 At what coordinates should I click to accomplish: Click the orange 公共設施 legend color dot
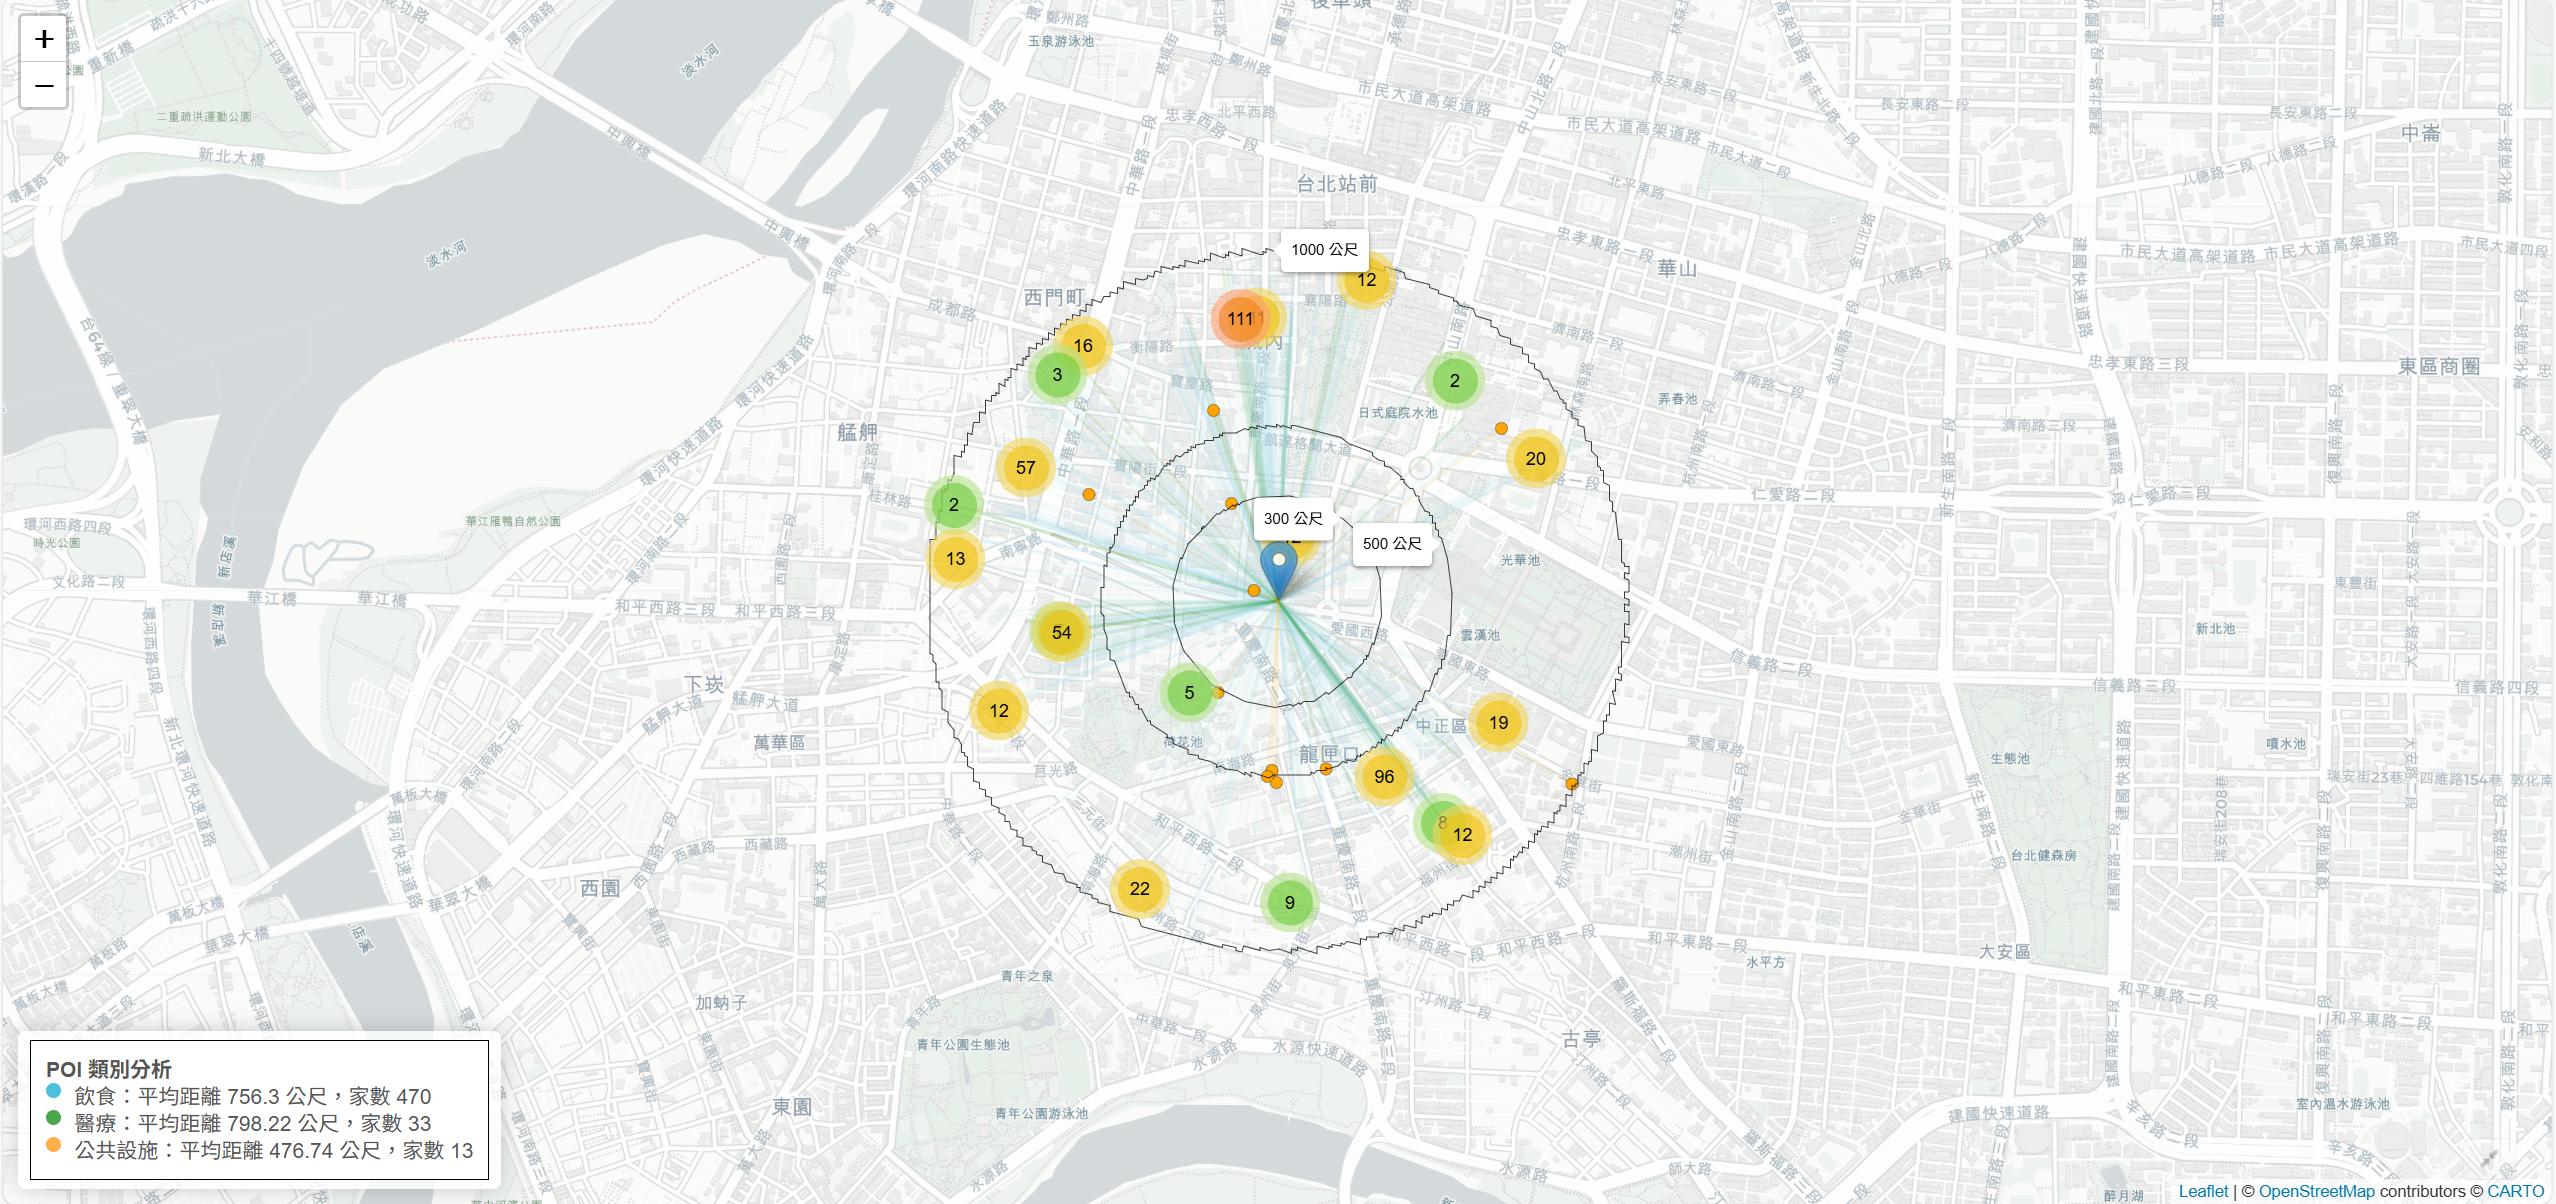[54, 1144]
